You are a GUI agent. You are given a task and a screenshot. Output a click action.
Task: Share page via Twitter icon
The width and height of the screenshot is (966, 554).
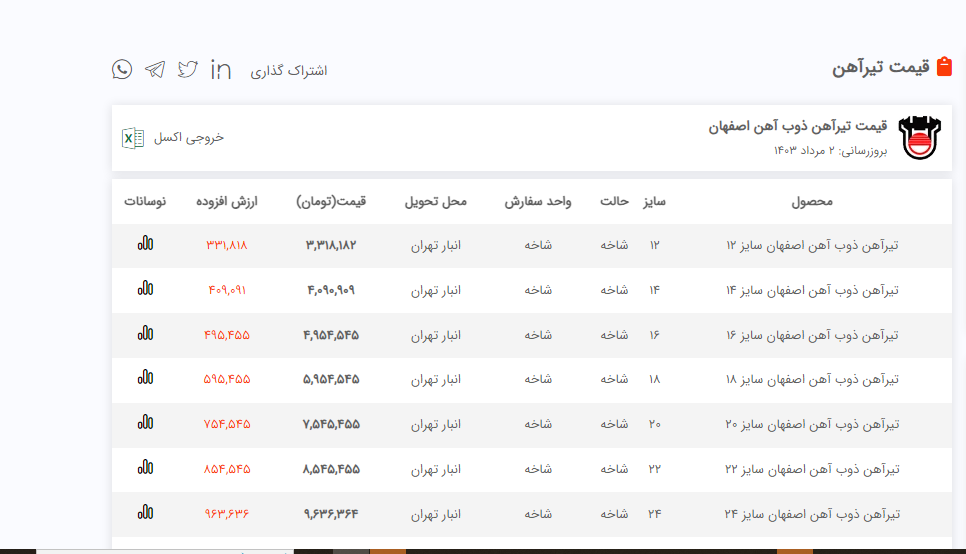(x=188, y=69)
